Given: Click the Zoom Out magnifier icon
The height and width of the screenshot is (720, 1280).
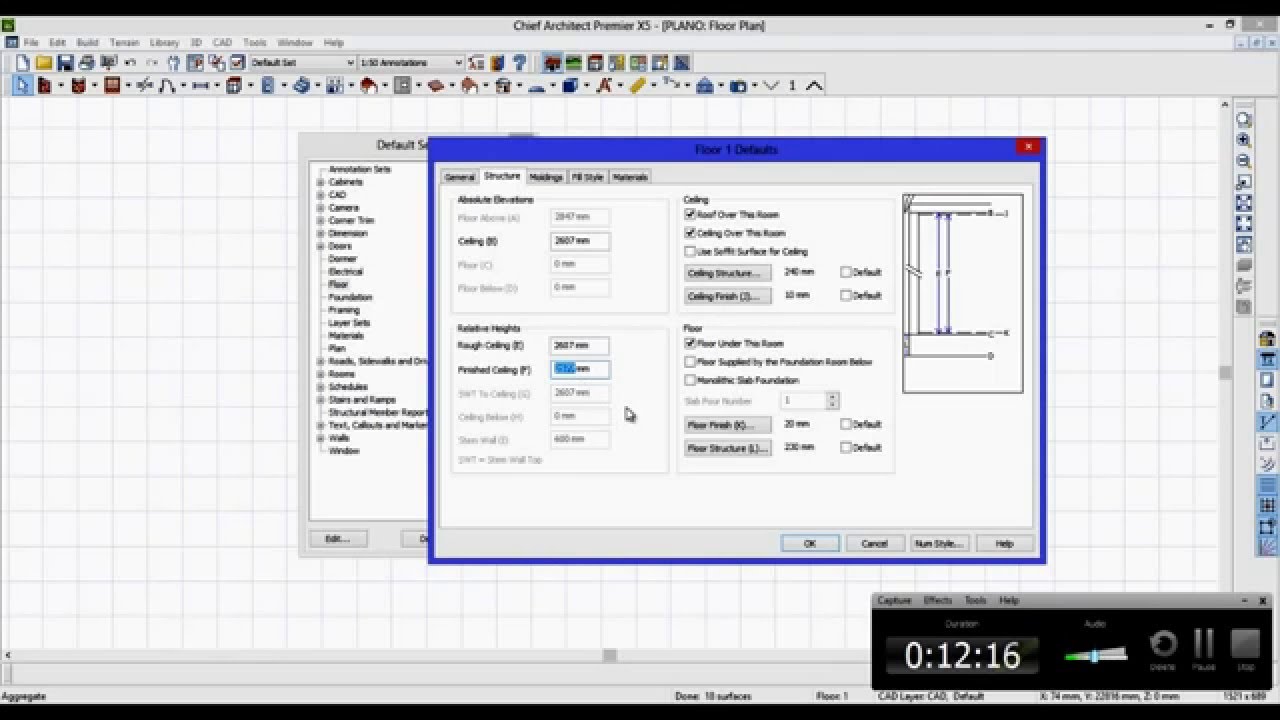Looking at the screenshot, I should coord(1244,161).
